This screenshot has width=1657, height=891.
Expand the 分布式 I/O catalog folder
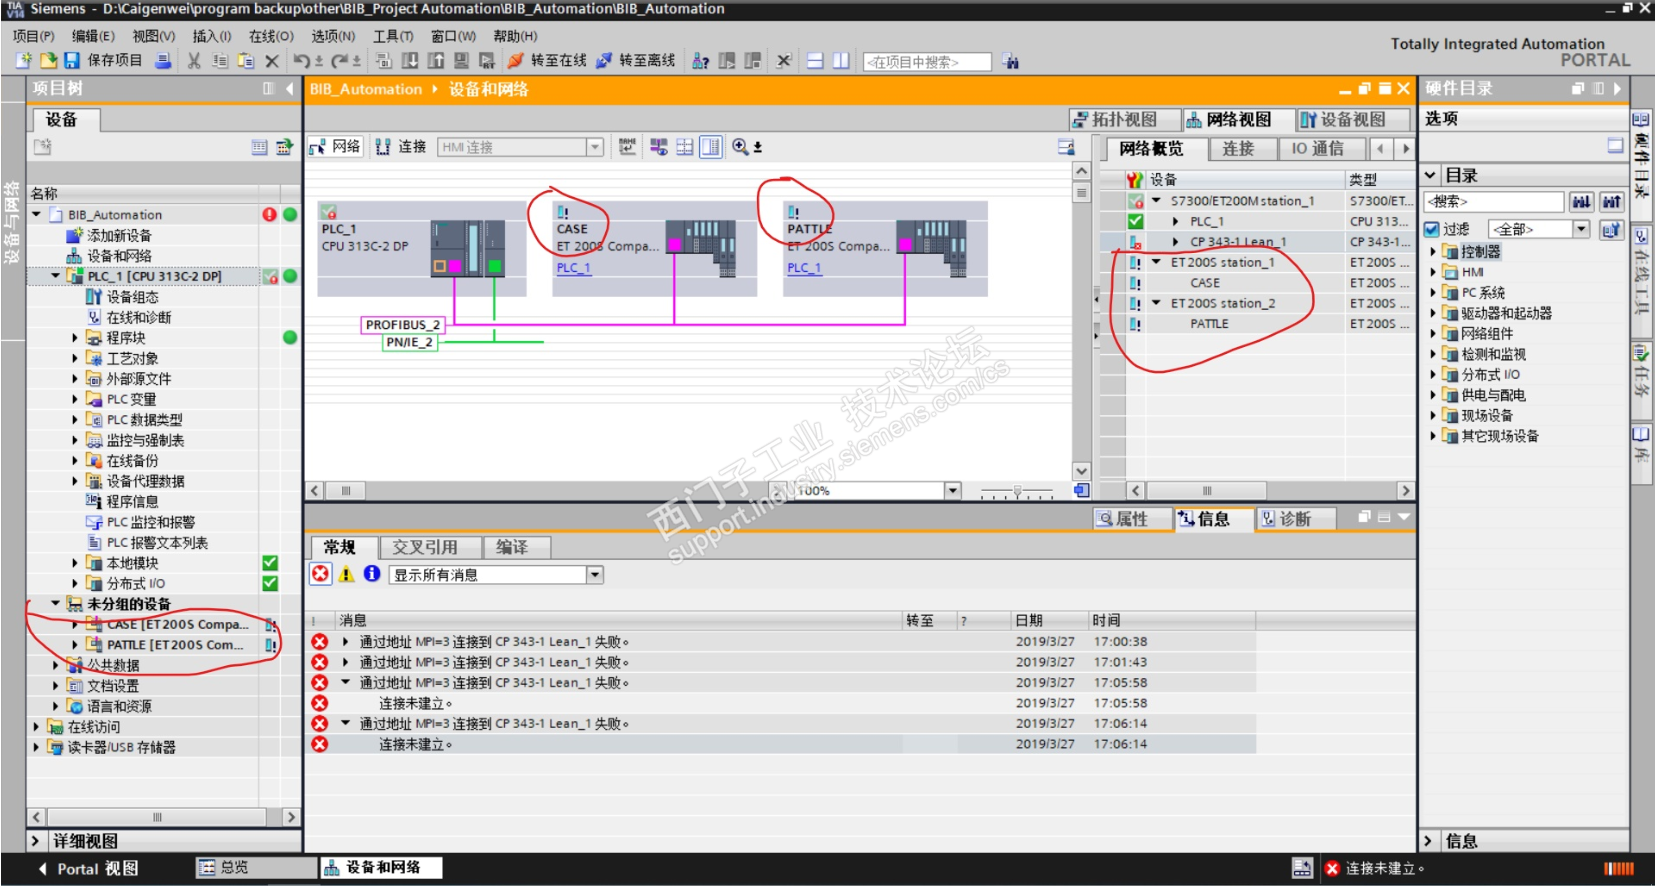click(x=1433, y=375)
